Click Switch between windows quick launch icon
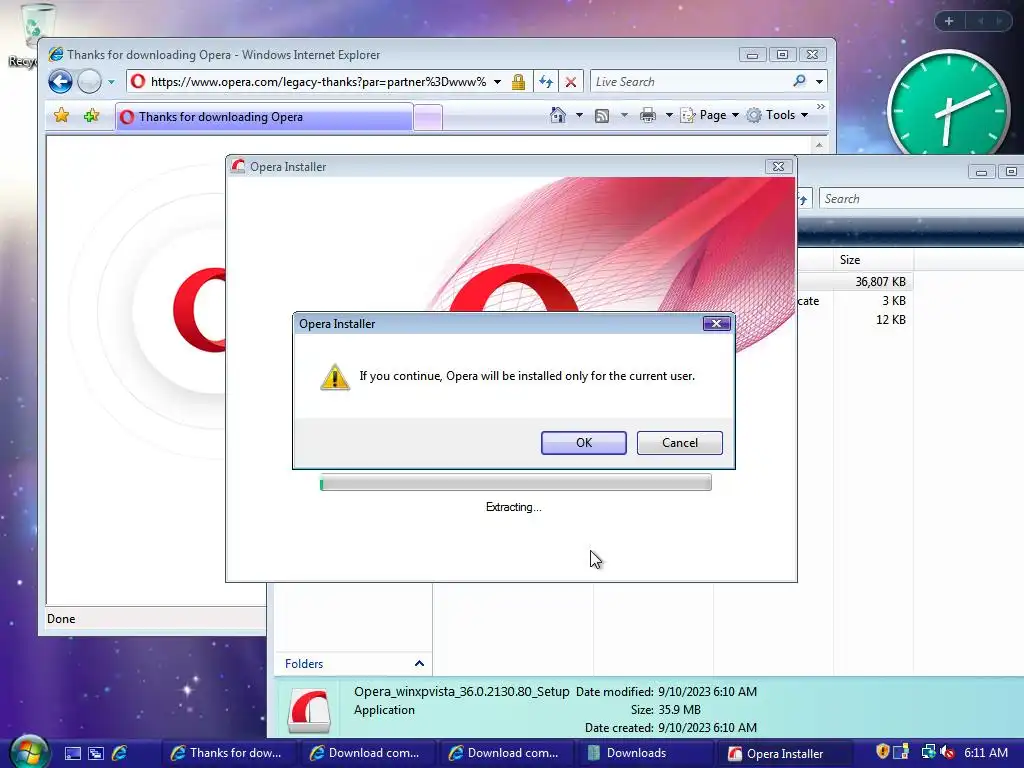Image resolution: width=1024 pixels, height=768 pixels. pyautogui.click(x=96, y=753)
